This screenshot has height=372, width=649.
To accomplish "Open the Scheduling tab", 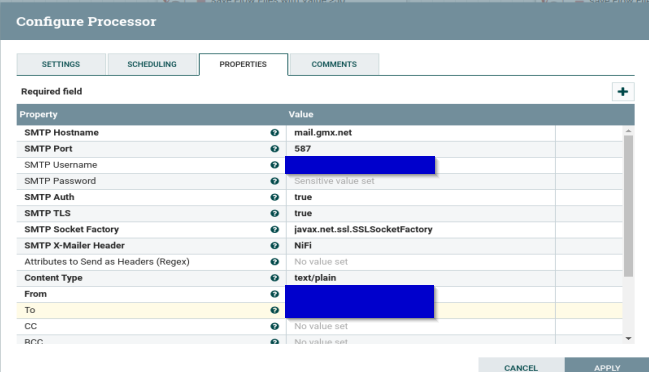I will pyautogui.click(x=152, y=64).
